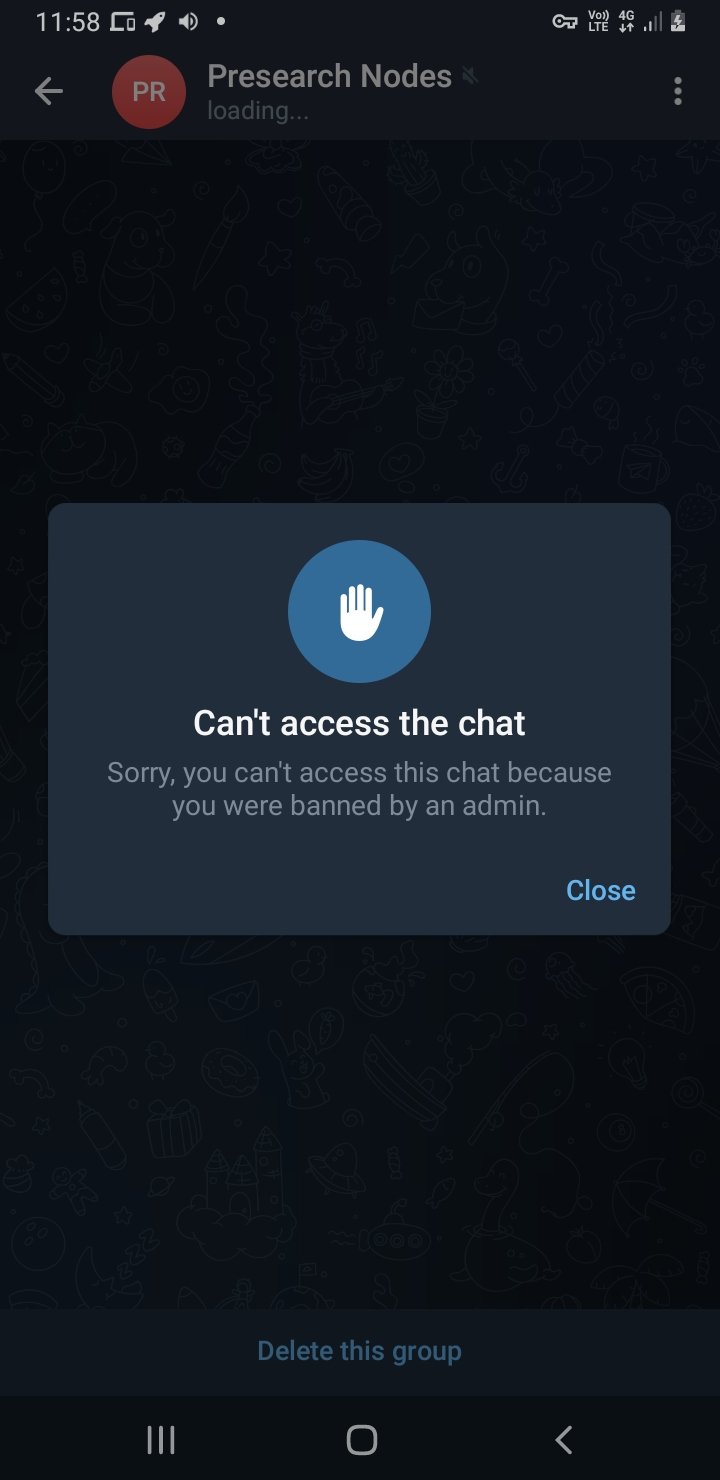This screenshot has width=720, height=1480.
Task: Tap the muted speaker icon beside title
Action: pyautogui.click(x=469, y=76)
